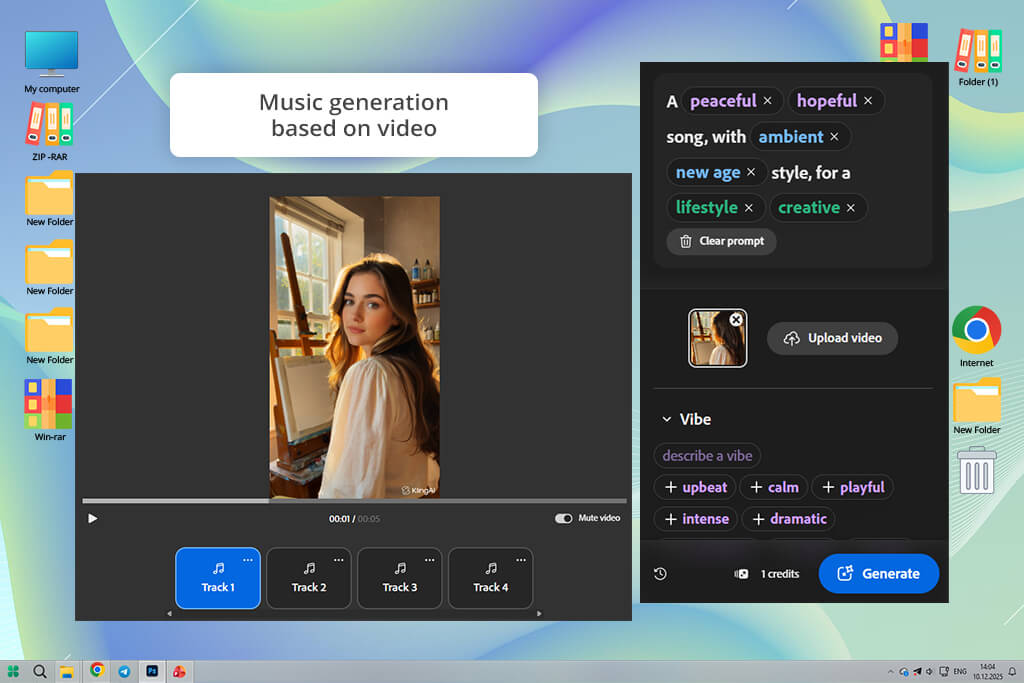Remove the lifestyle tag
The image size is (1024, 683).
pyautogui.click(x=748, y=208)
